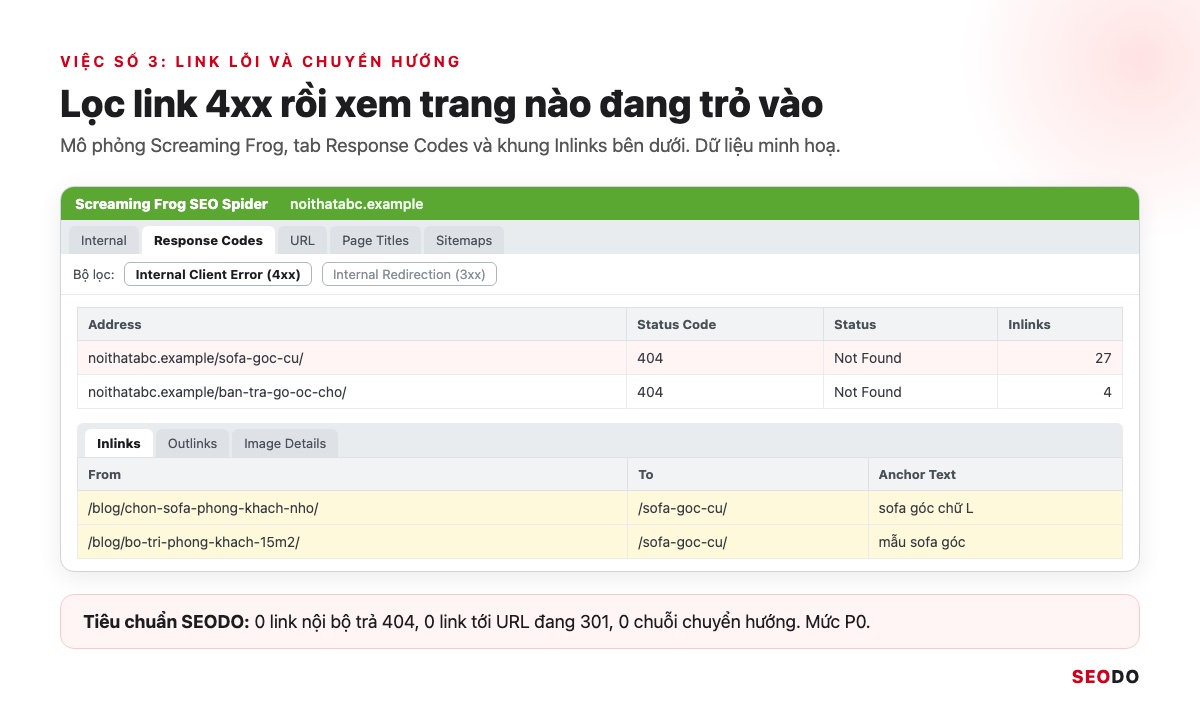Open the Image Details tab
The width and height of the screenshot is (1200, 709).
click(285, 443)
